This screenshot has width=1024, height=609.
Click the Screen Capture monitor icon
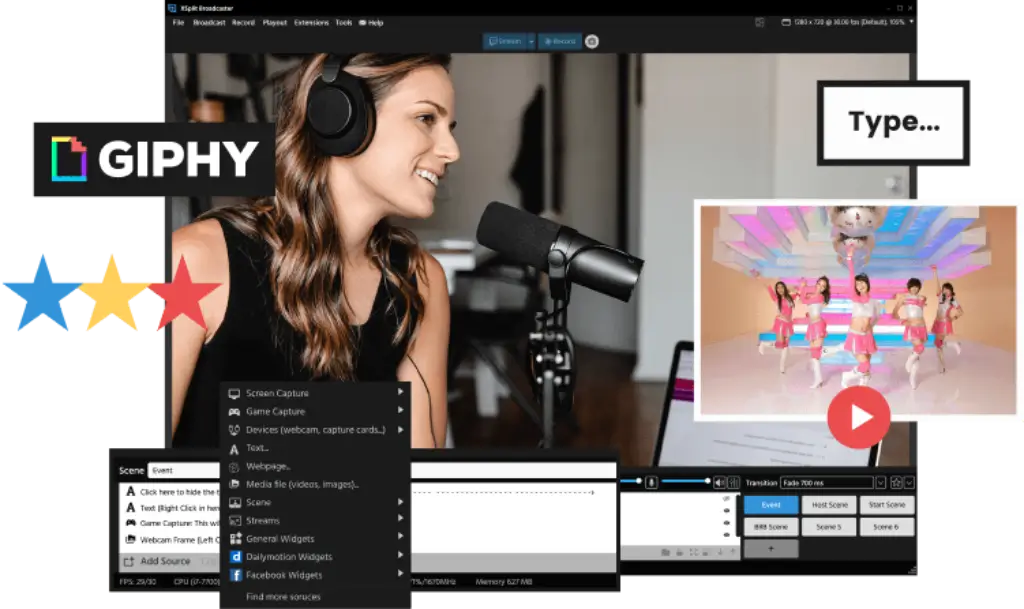[x=234, y=394]
